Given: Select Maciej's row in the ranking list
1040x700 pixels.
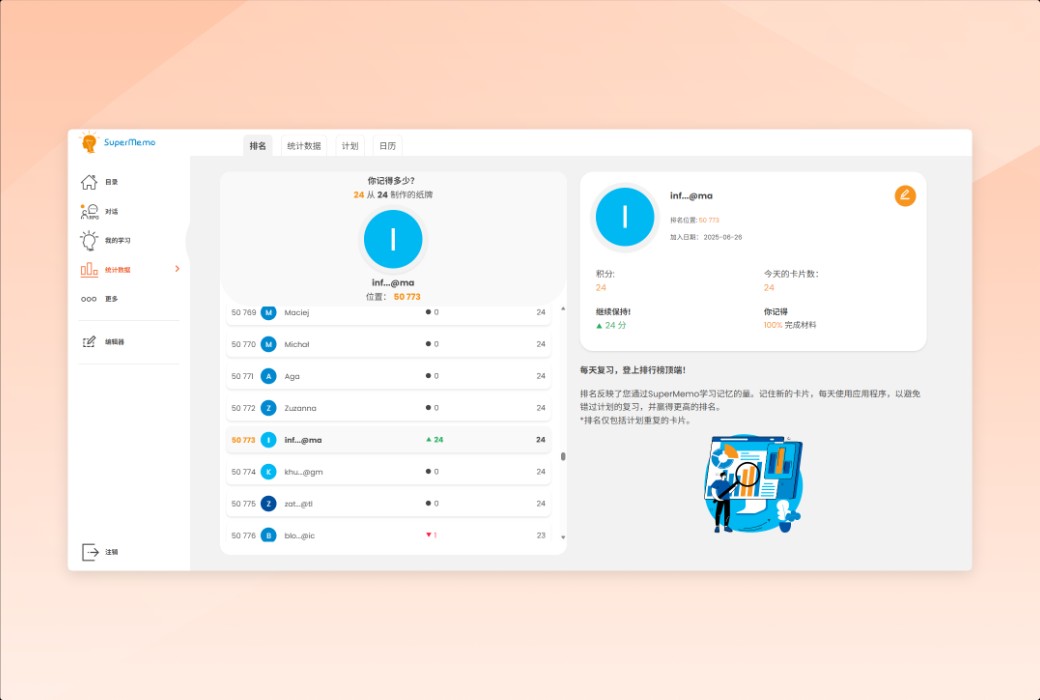Looking at the screenshot, I should pos(388,311).
